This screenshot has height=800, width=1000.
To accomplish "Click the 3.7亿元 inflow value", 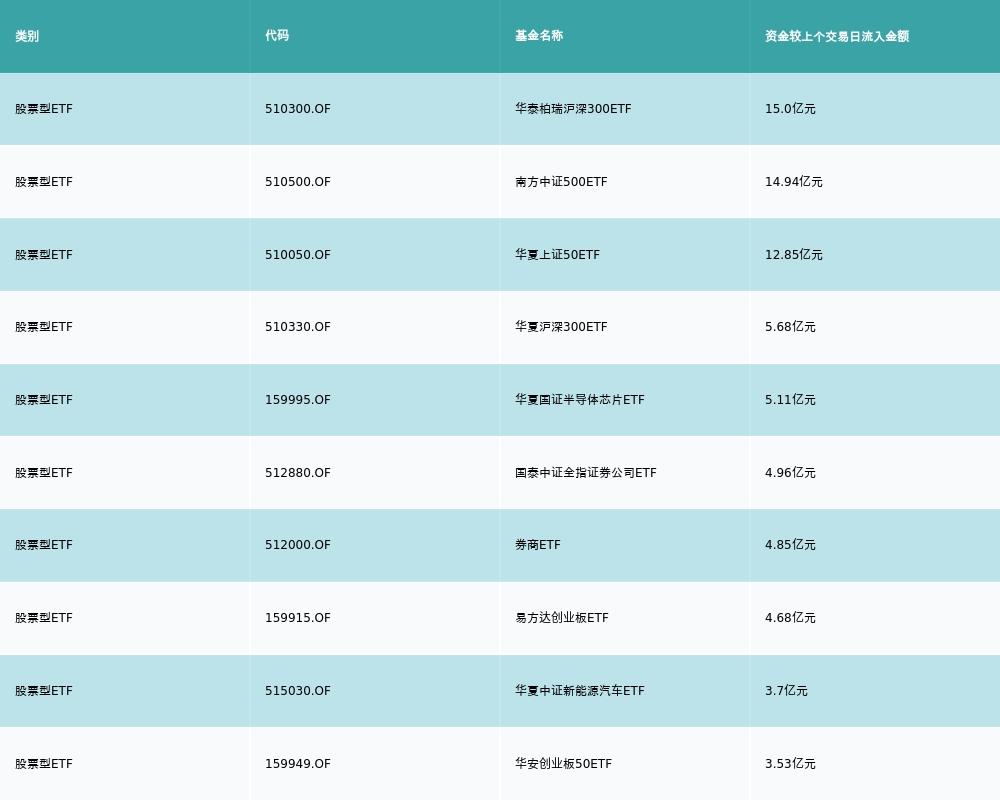I will pyautogui.click(x=786, y=691).
